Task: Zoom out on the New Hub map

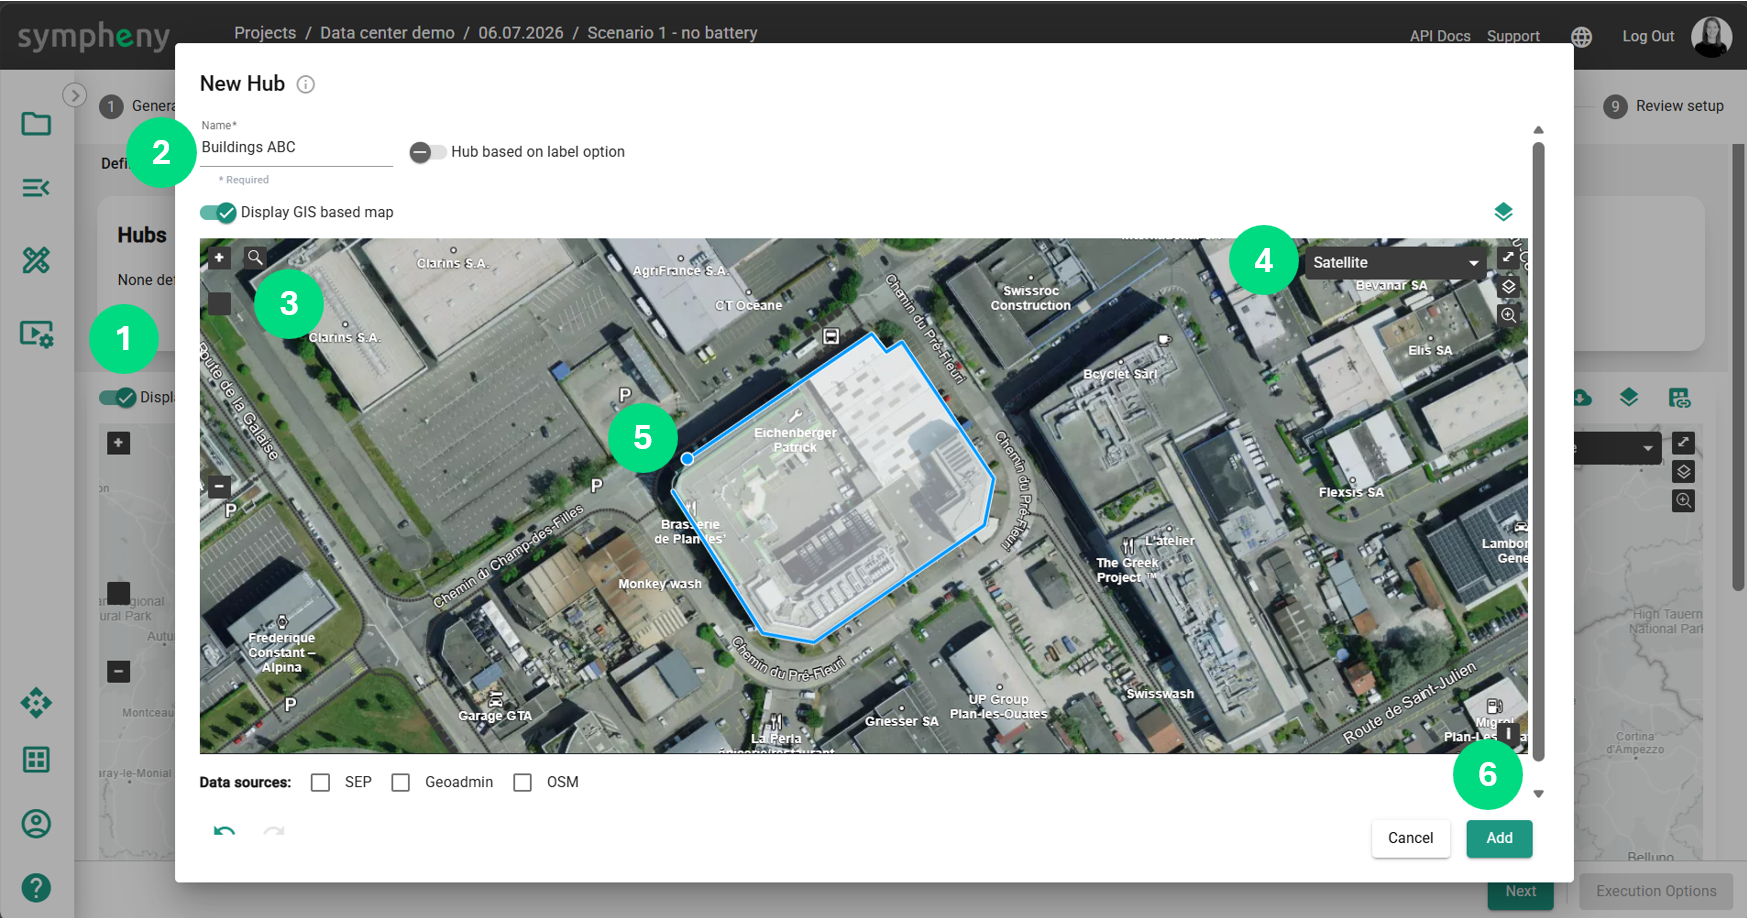Action: 219,487
